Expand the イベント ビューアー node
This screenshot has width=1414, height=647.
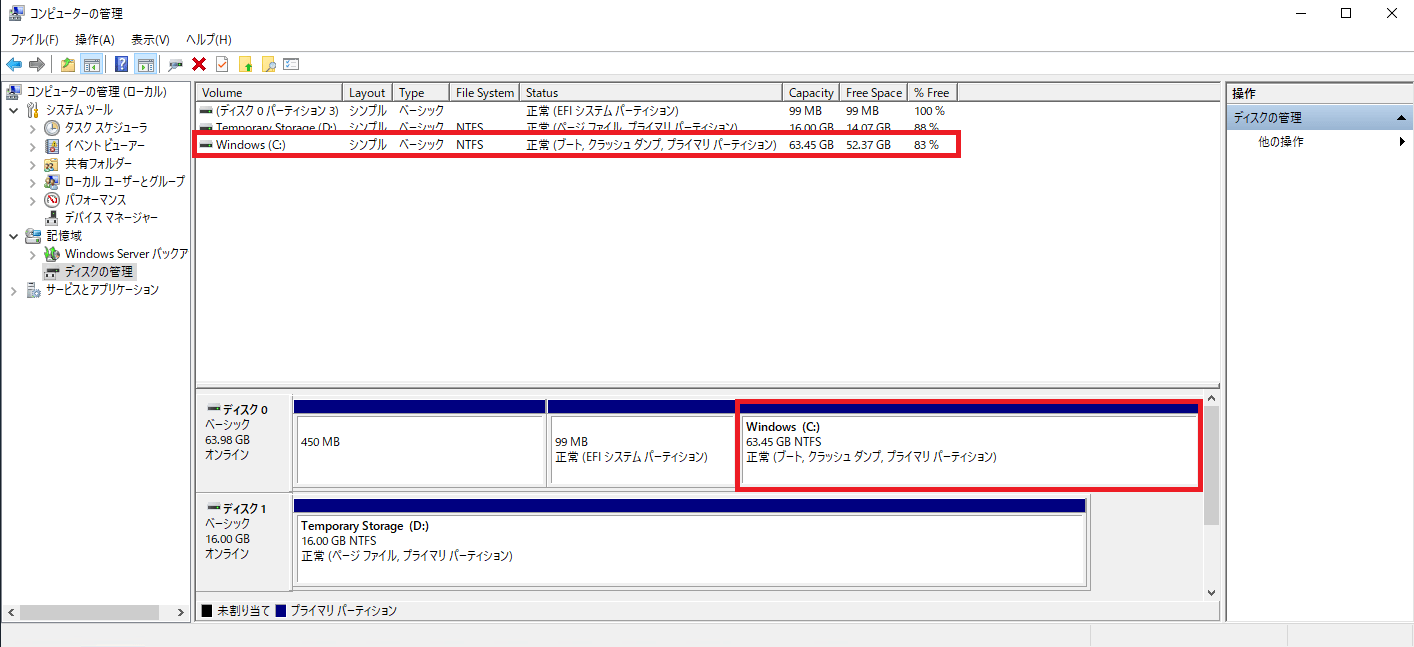[32, 145]
